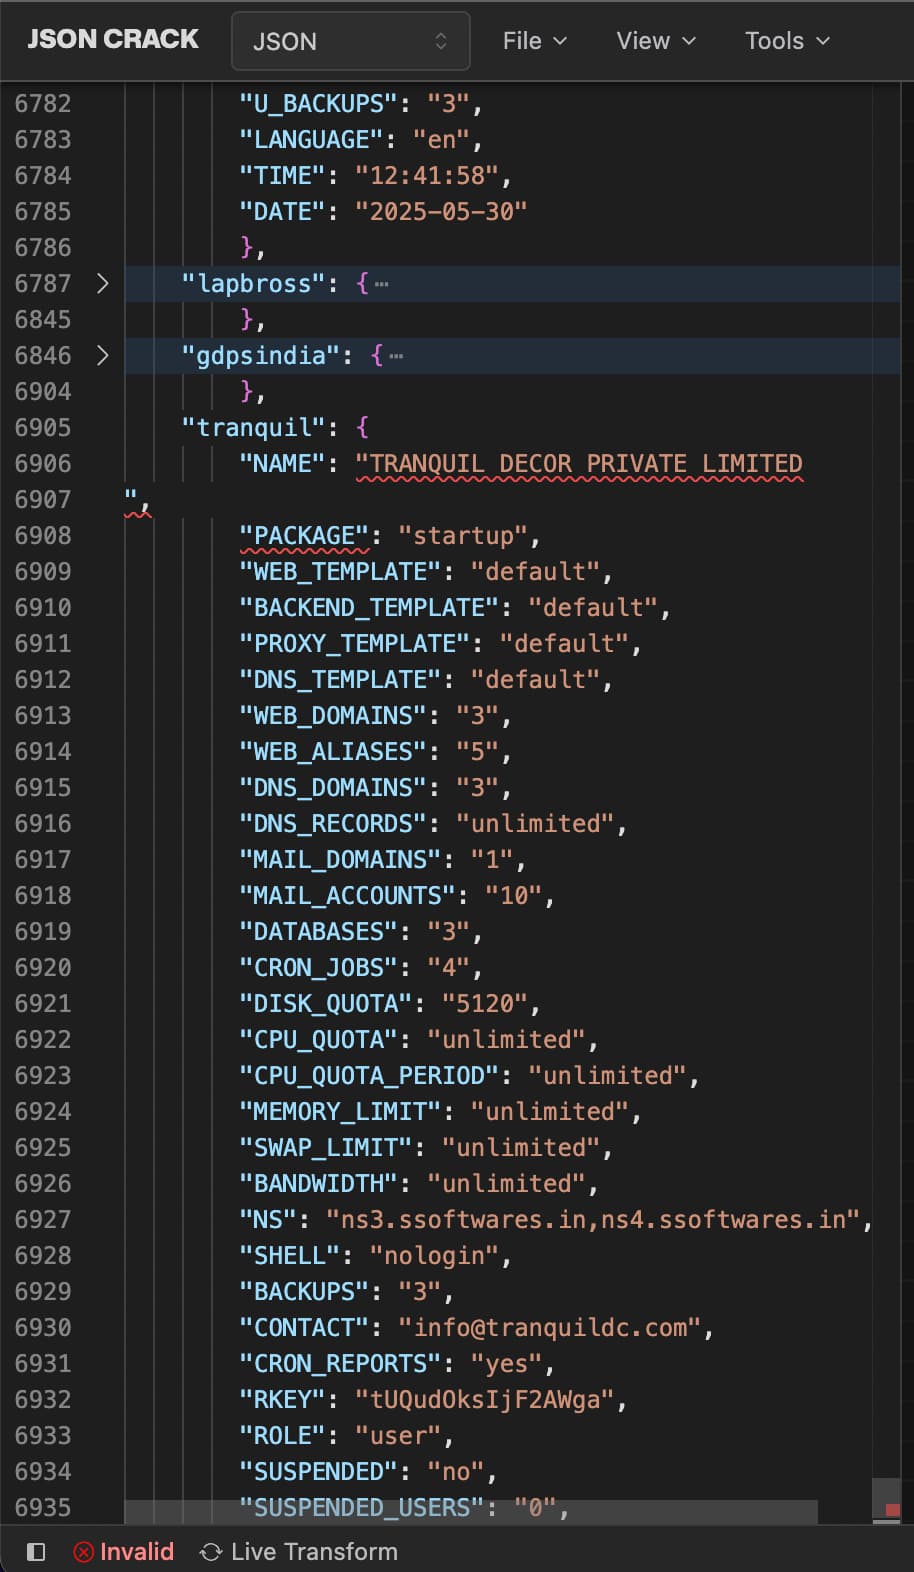
Task: Click the "LANGUAGE" key
Action: coord(312,139)
